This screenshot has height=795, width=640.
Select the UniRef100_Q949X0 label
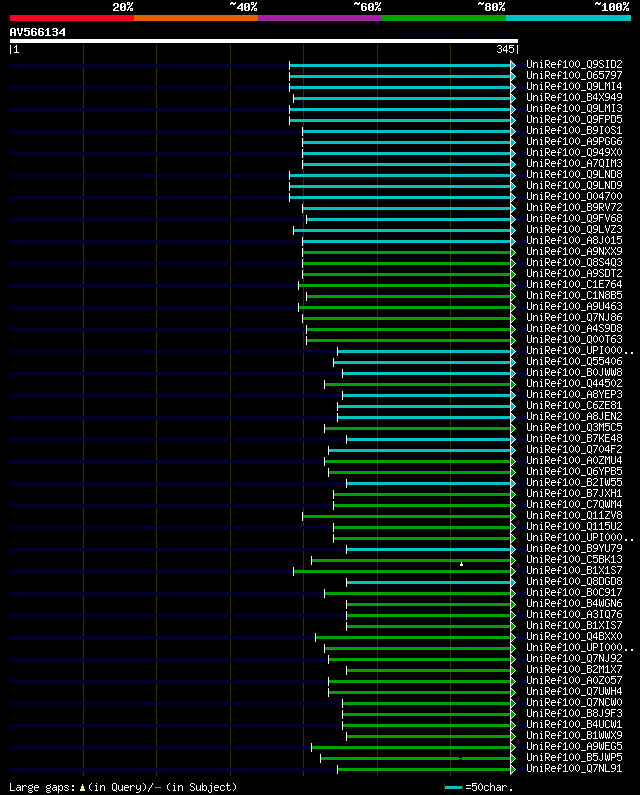pyautogui.click(x=574, y=153)
